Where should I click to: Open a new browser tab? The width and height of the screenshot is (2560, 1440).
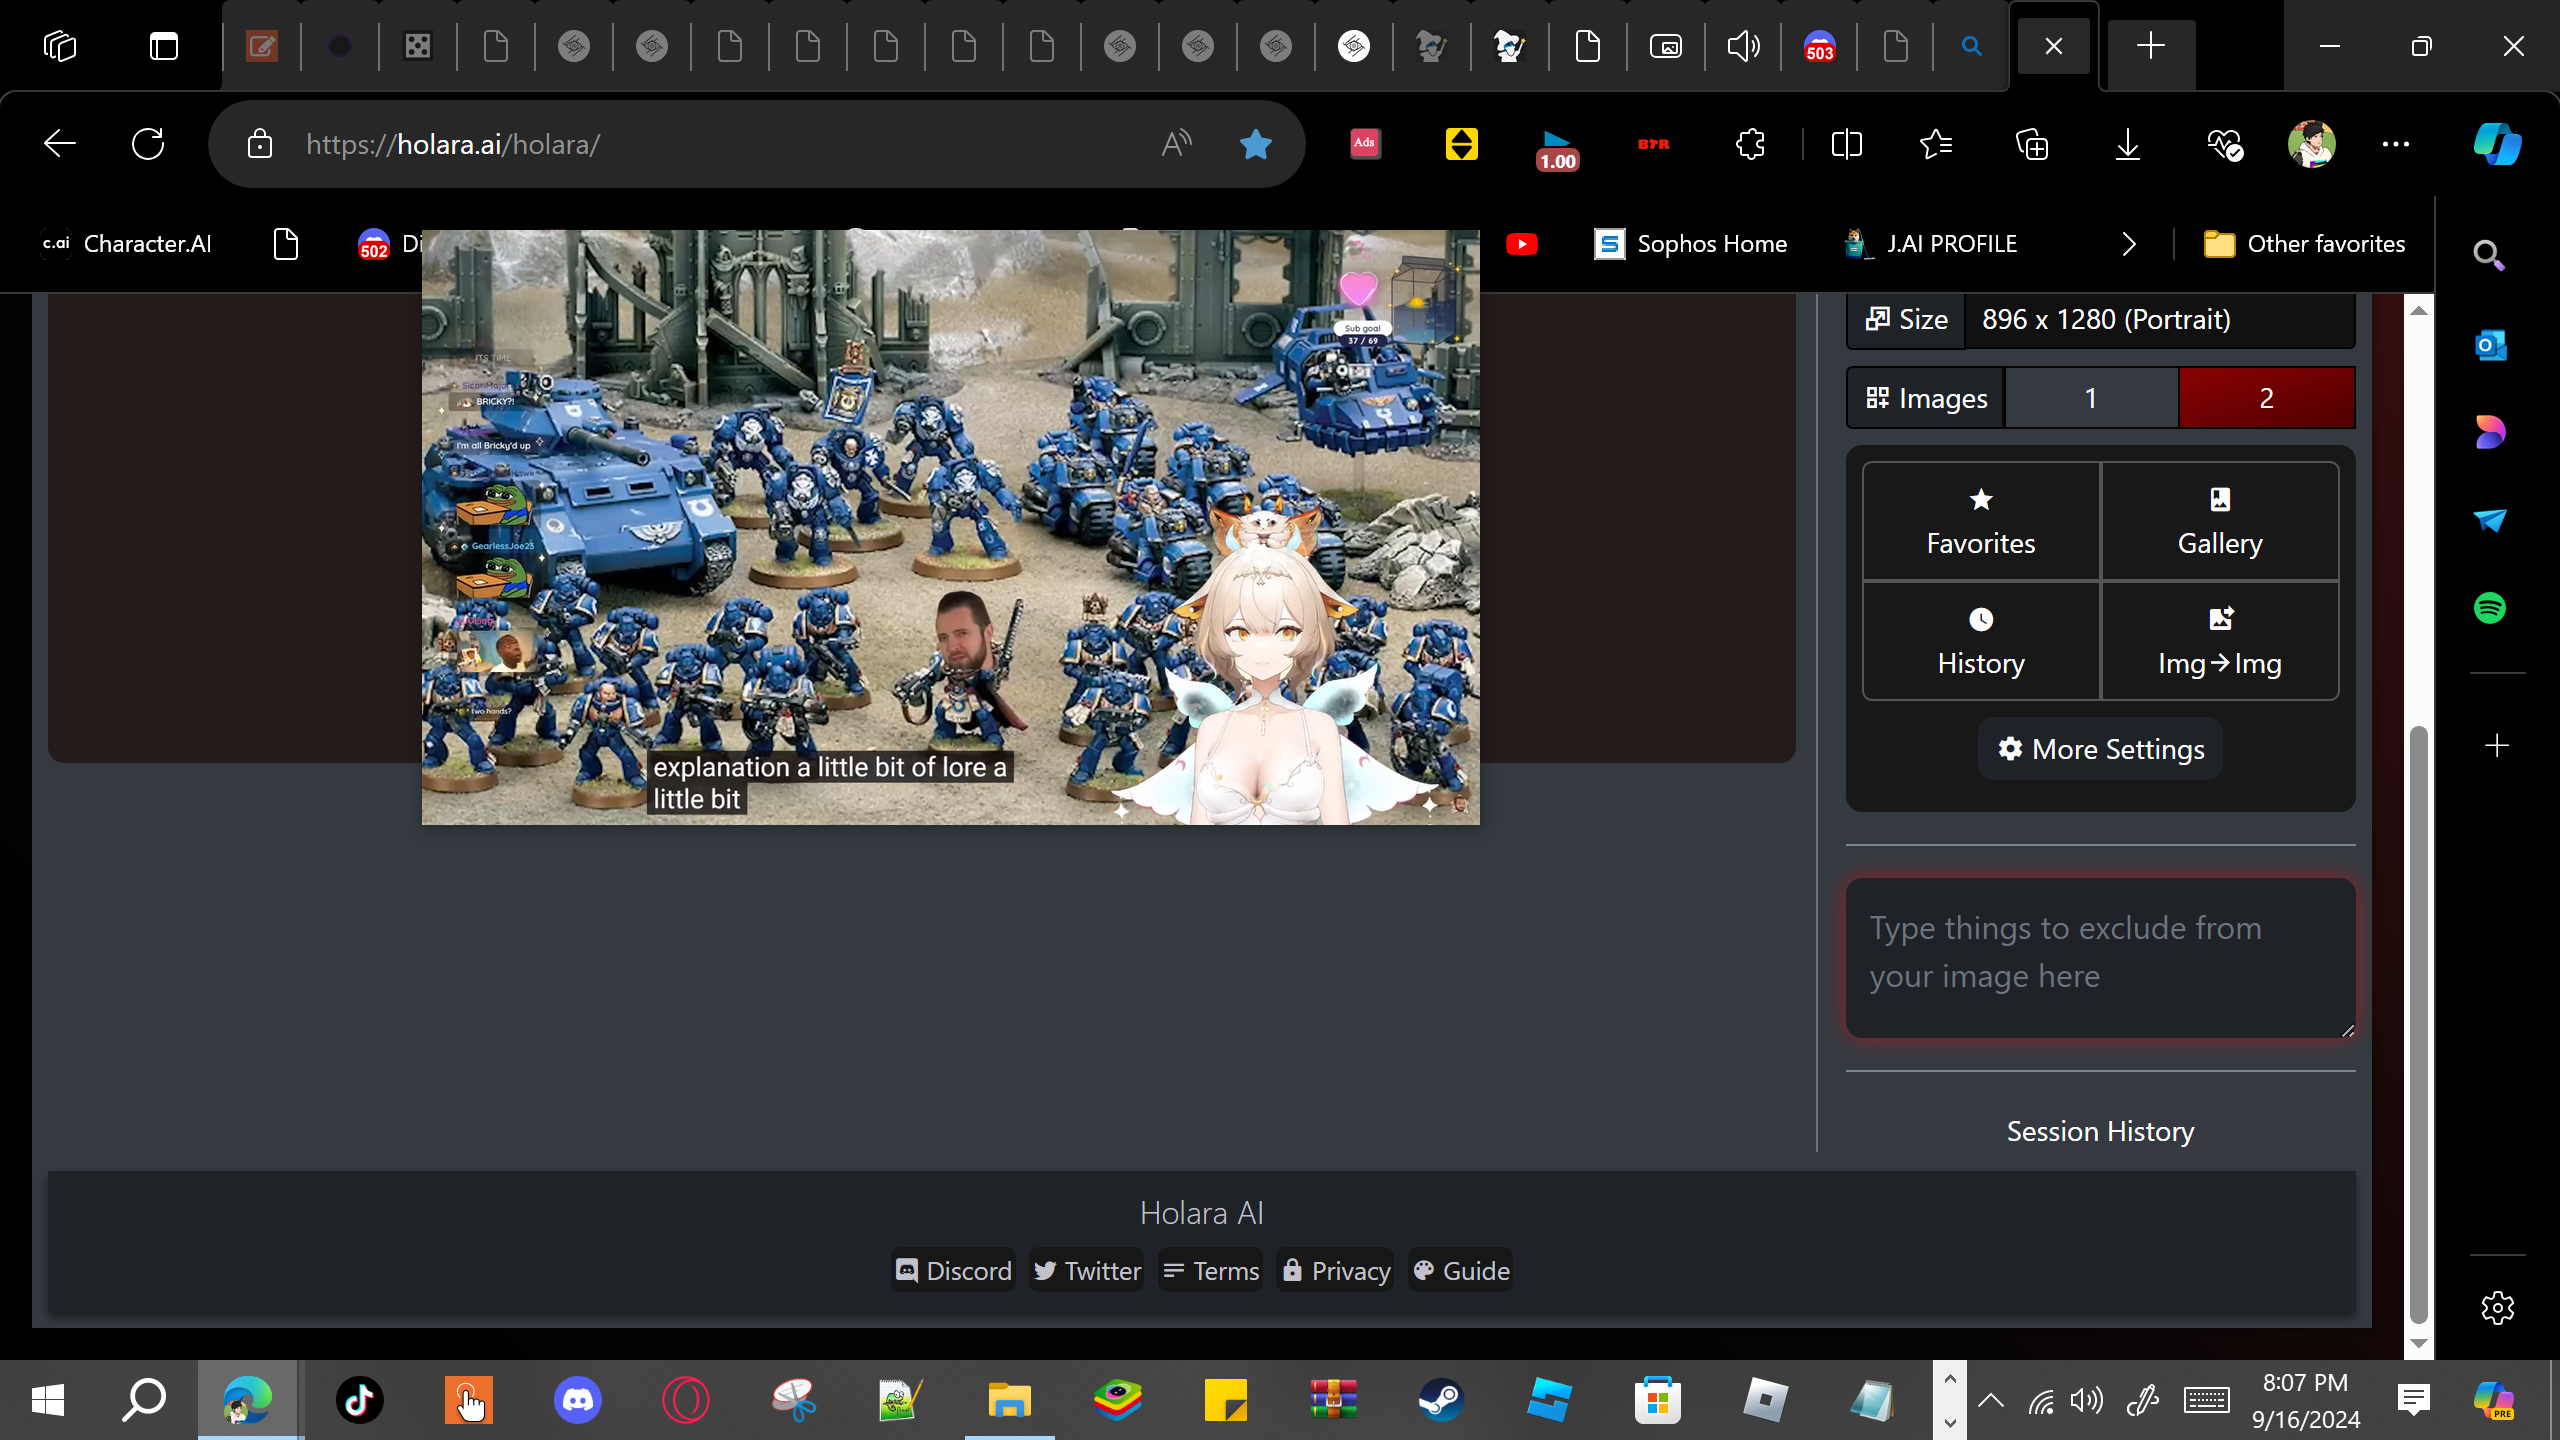pos(2150,46)
